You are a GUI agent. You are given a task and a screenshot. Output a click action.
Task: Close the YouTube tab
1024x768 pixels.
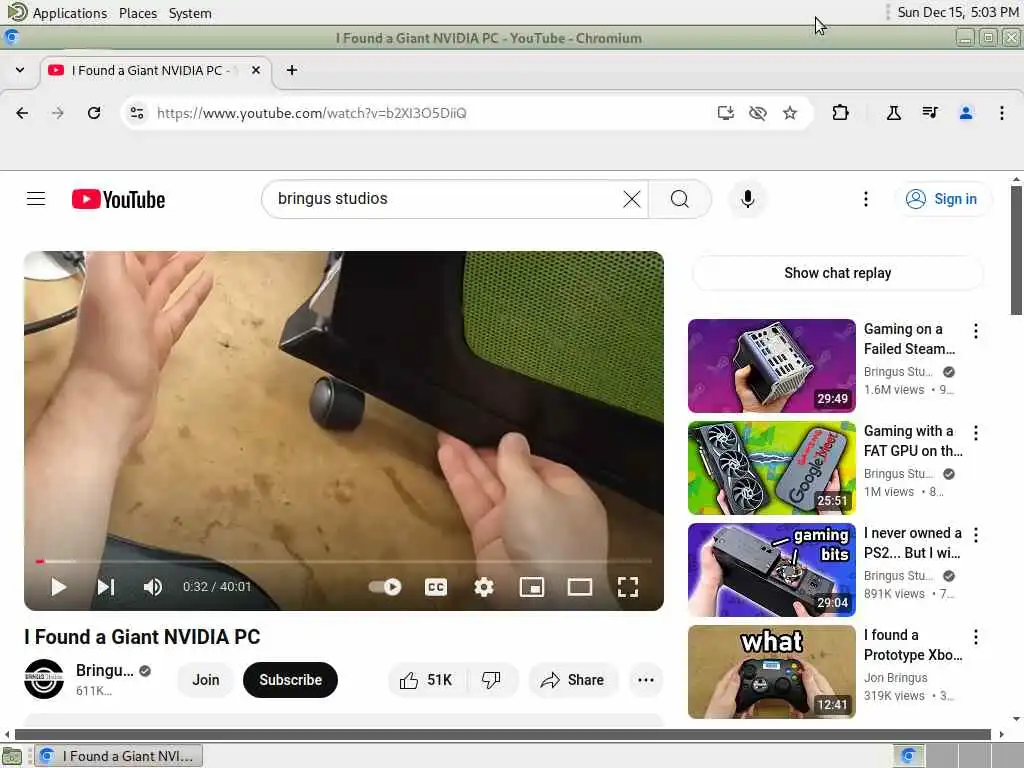(x=256, y=70)
